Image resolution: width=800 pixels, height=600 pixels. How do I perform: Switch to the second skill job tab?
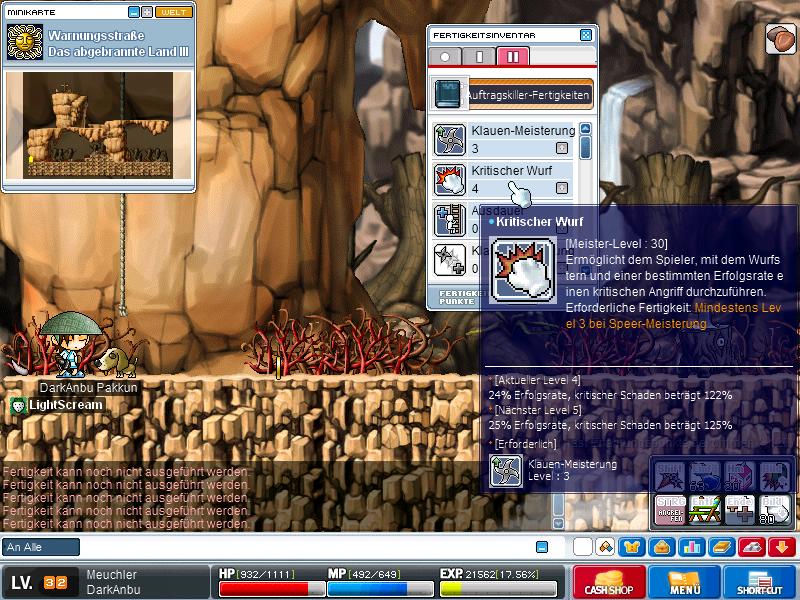(x=479, y=57)
